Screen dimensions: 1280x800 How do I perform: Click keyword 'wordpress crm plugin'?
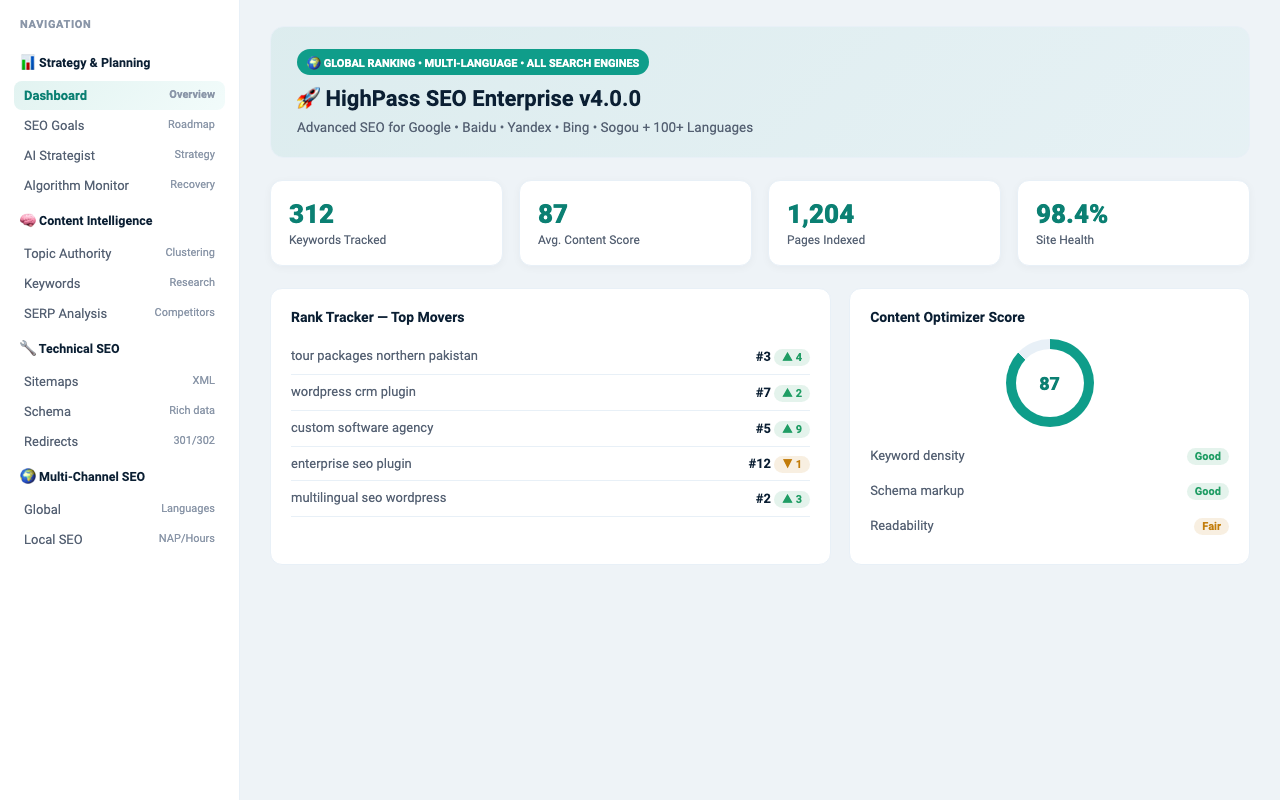(353, 392)
